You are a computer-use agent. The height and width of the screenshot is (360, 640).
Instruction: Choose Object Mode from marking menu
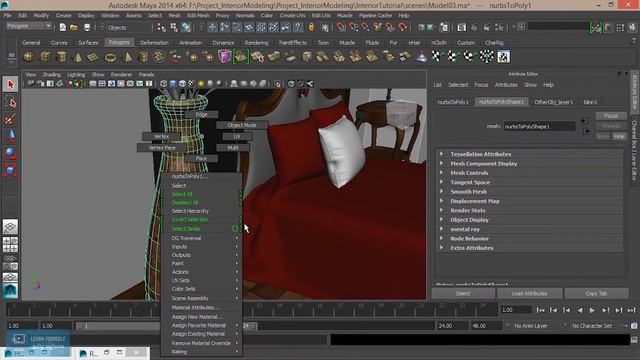(242, 125)
